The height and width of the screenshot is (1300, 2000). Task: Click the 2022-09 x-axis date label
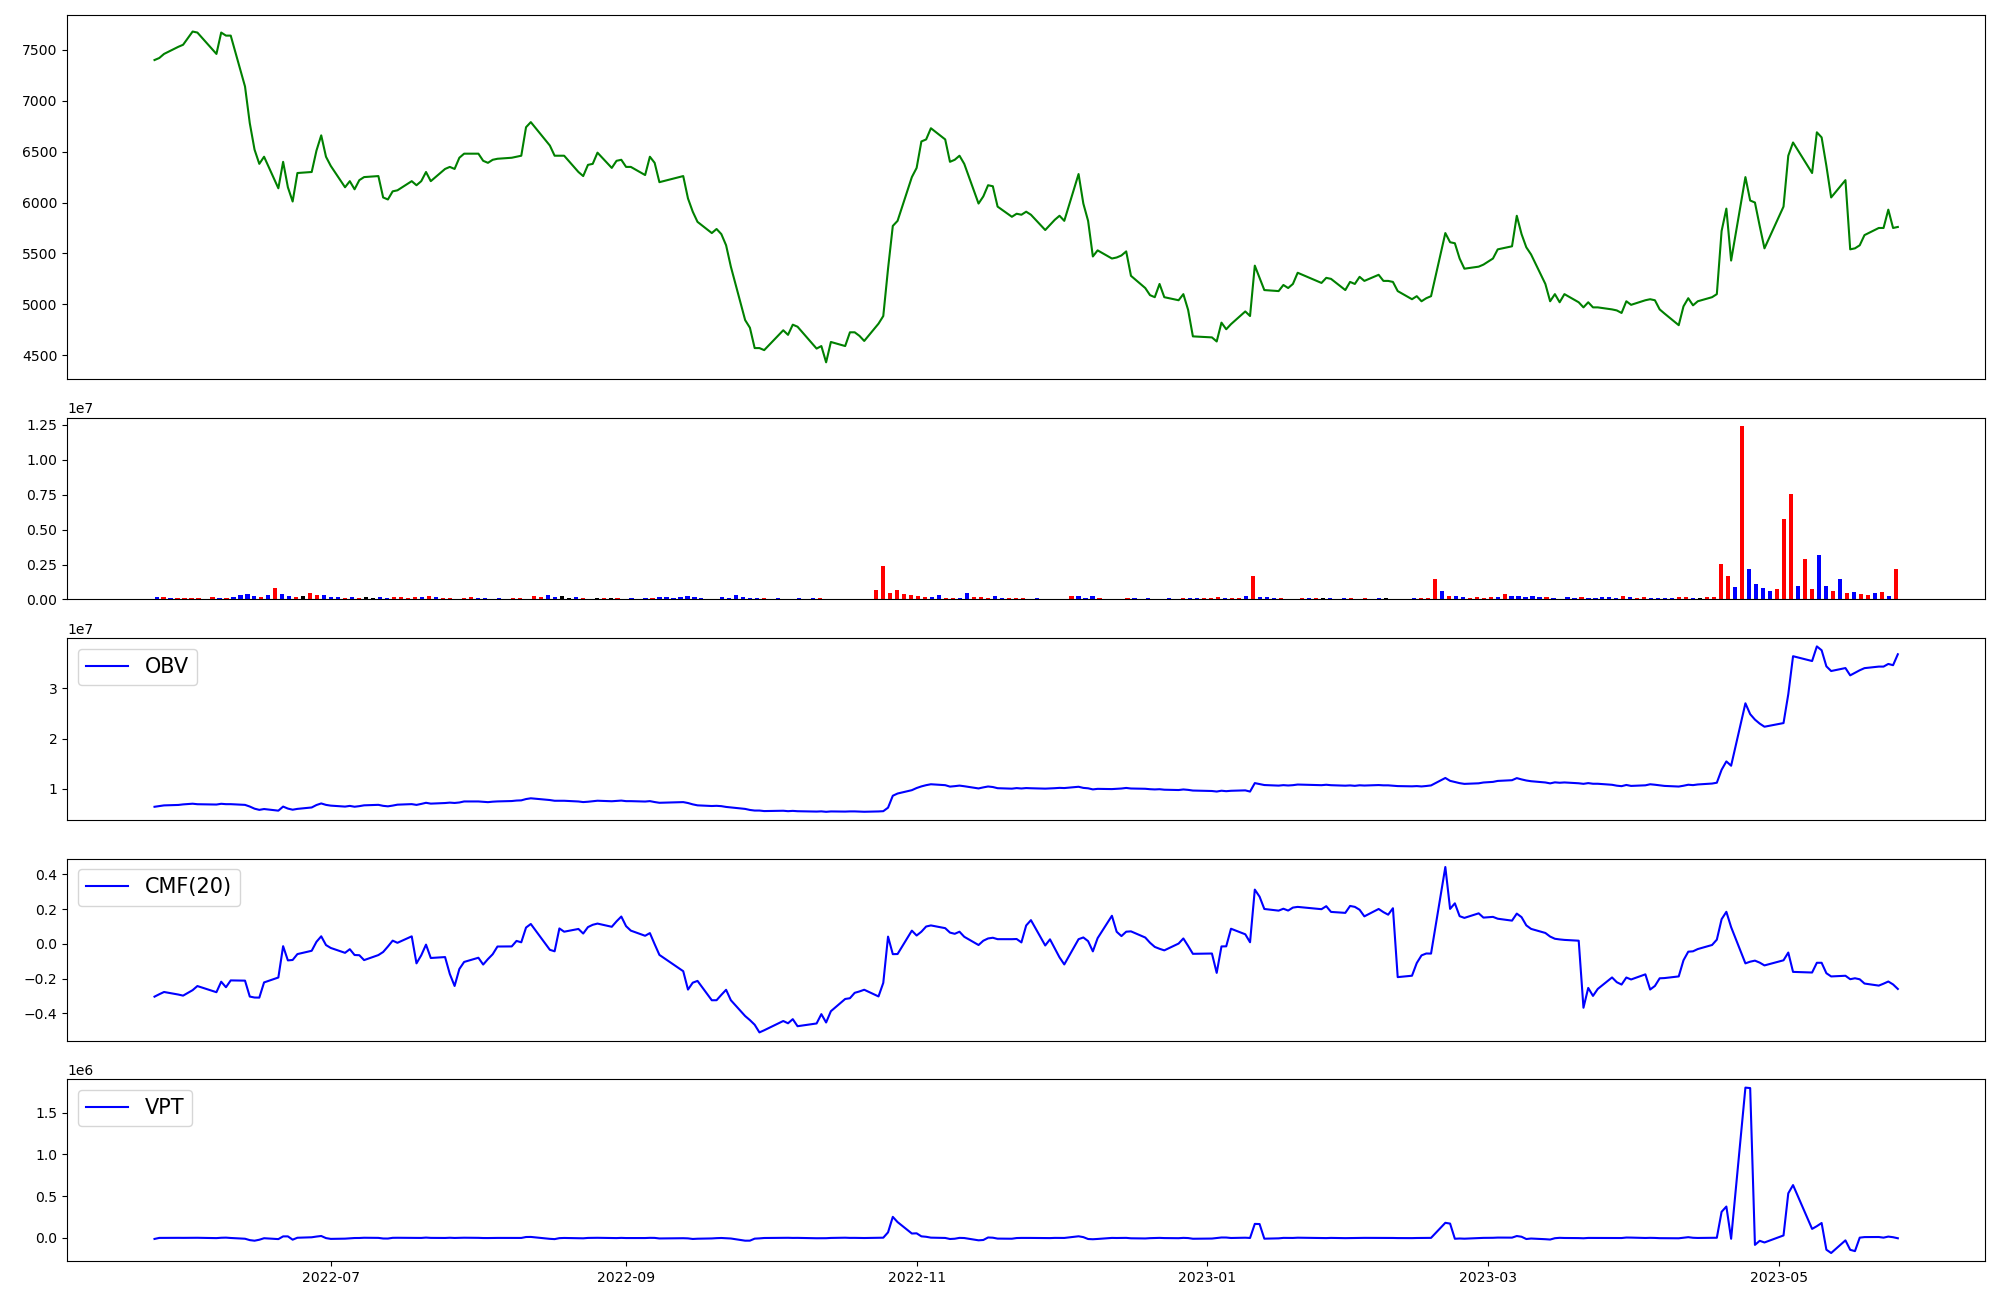(626, 1276)
